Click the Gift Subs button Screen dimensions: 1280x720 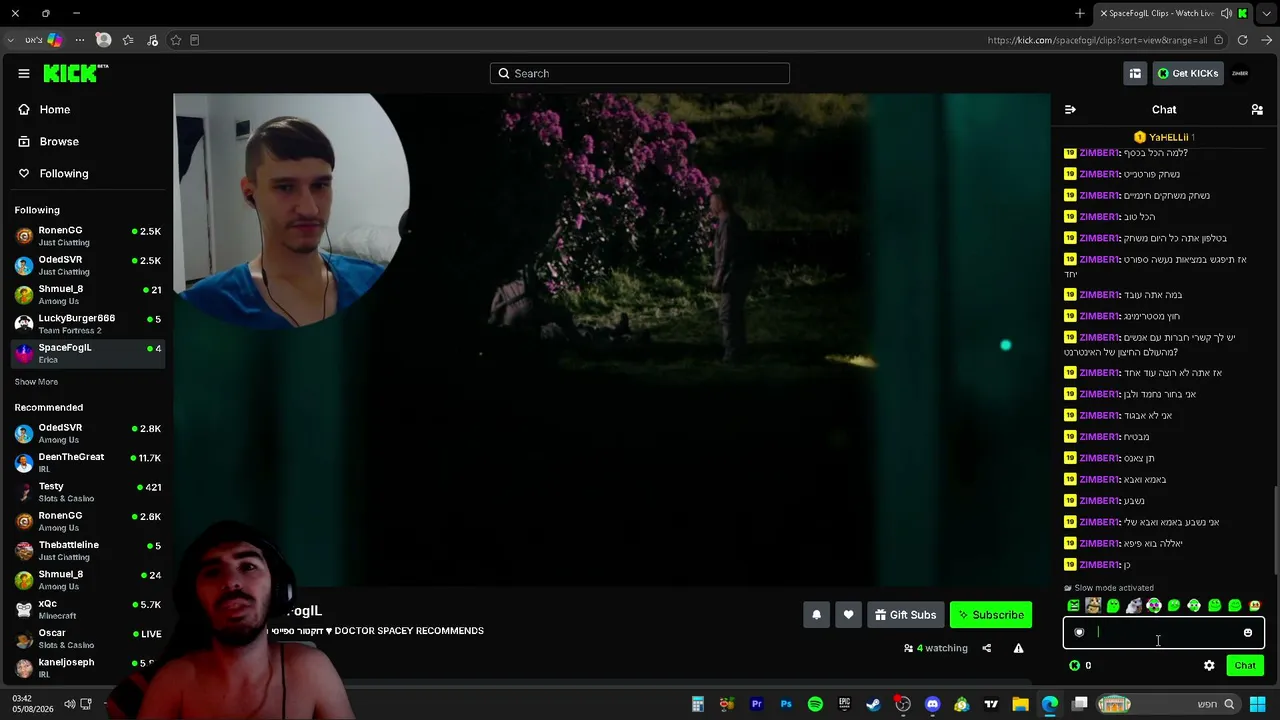click(x=905, y=615)
